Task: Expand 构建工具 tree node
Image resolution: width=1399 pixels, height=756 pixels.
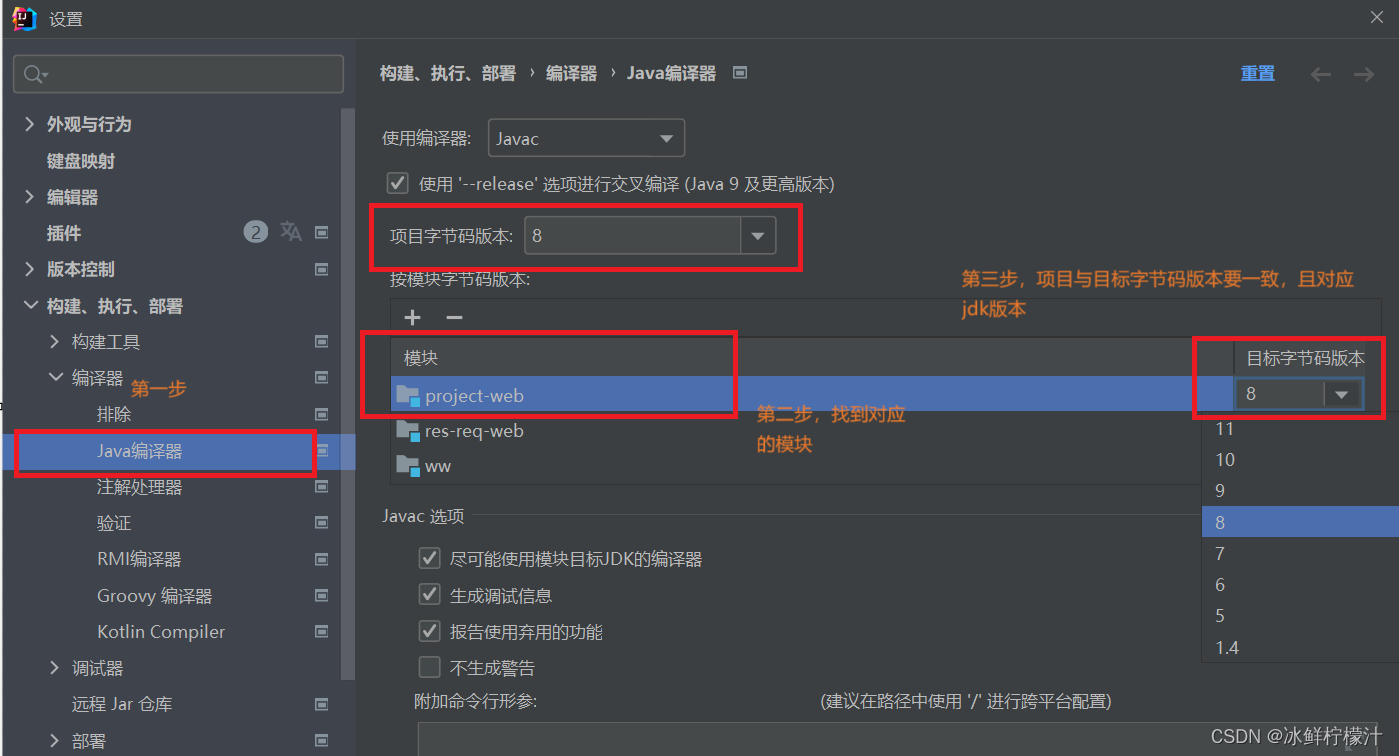Action: coord(55,342)
